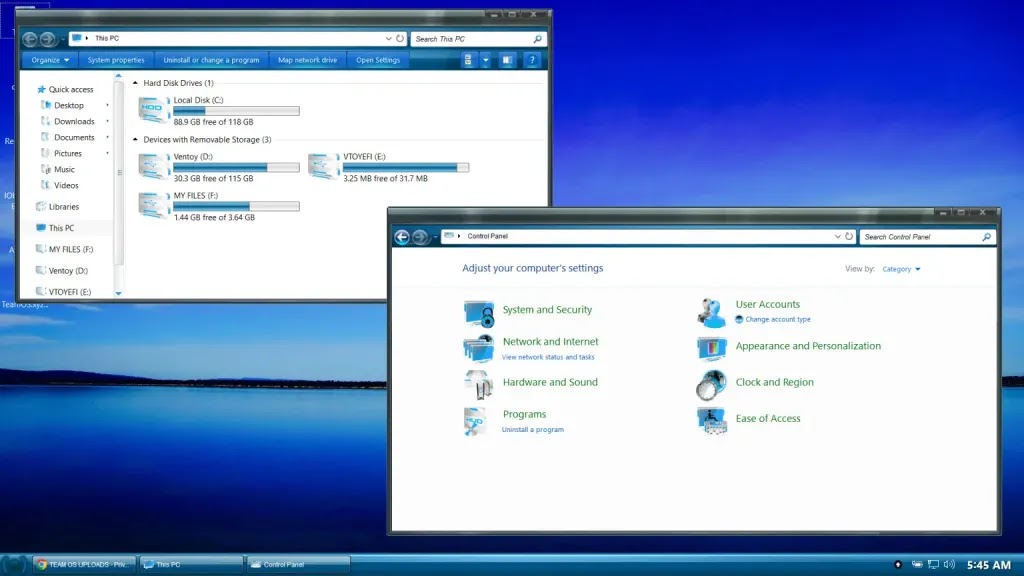Viewport: 1024px width, 576px height.
Task: Open Network and Internet category icon
Action: [x=479, y=349]
